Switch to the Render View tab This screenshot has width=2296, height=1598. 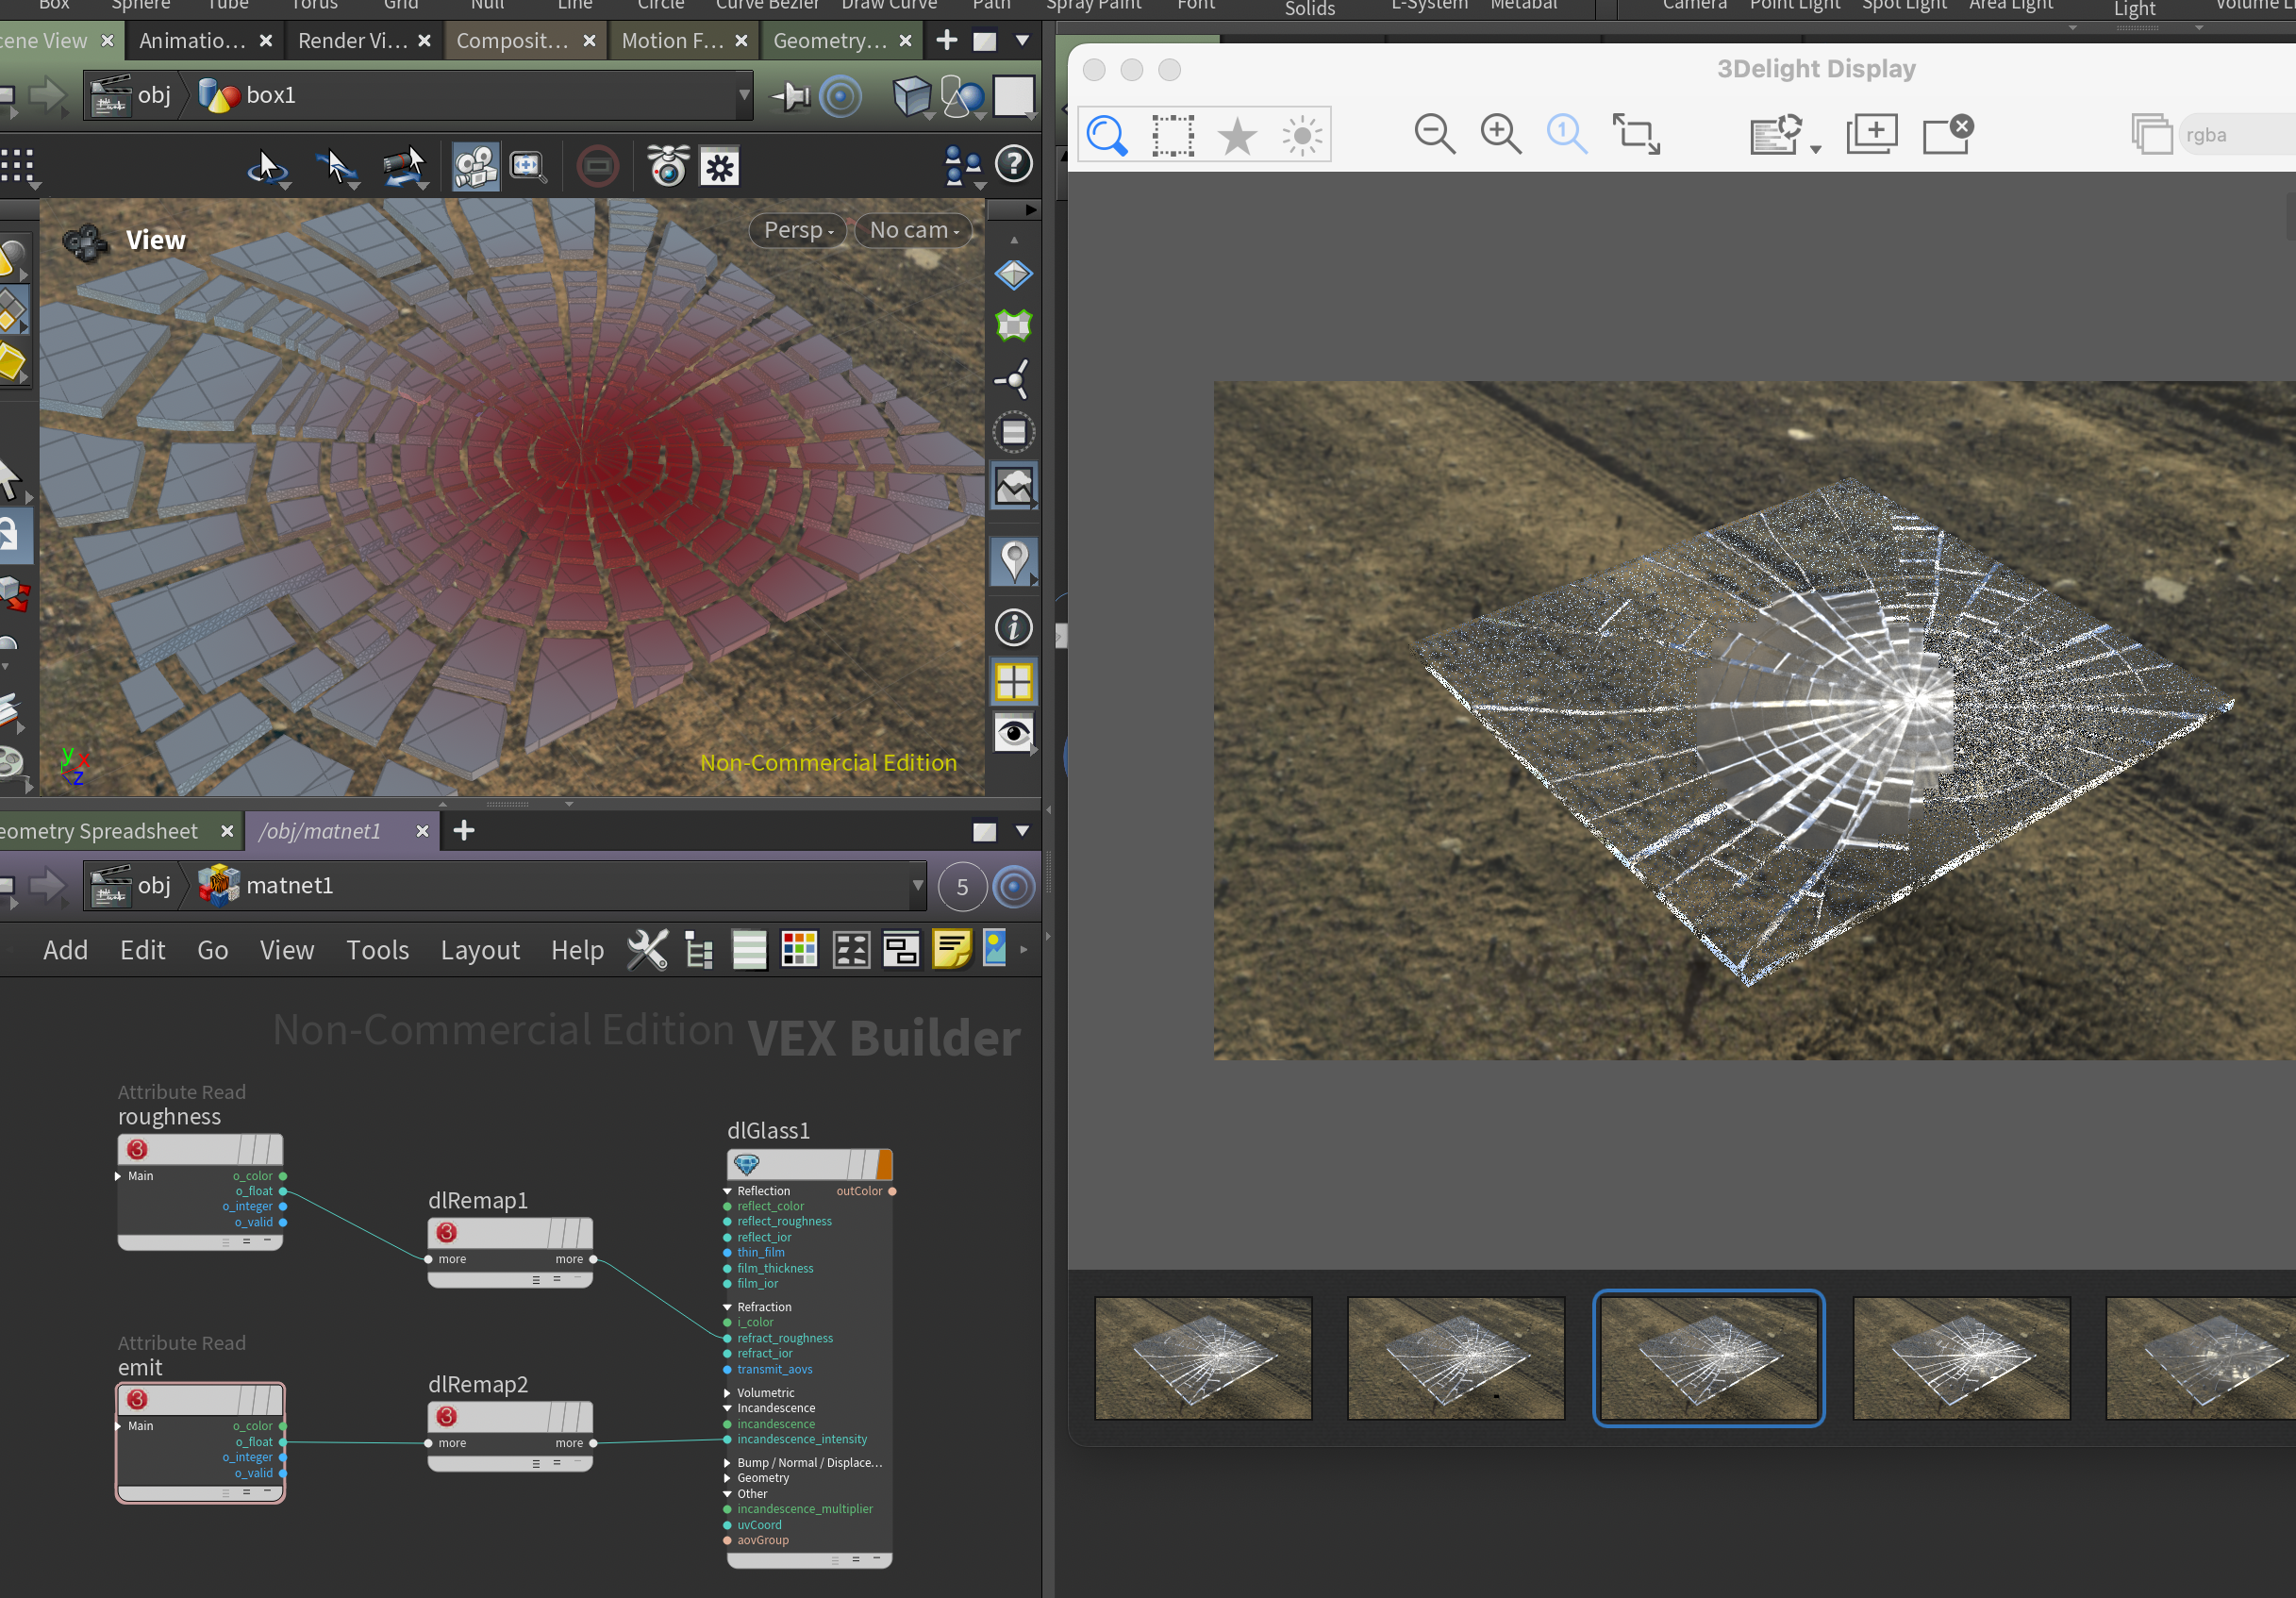point(352,41)
